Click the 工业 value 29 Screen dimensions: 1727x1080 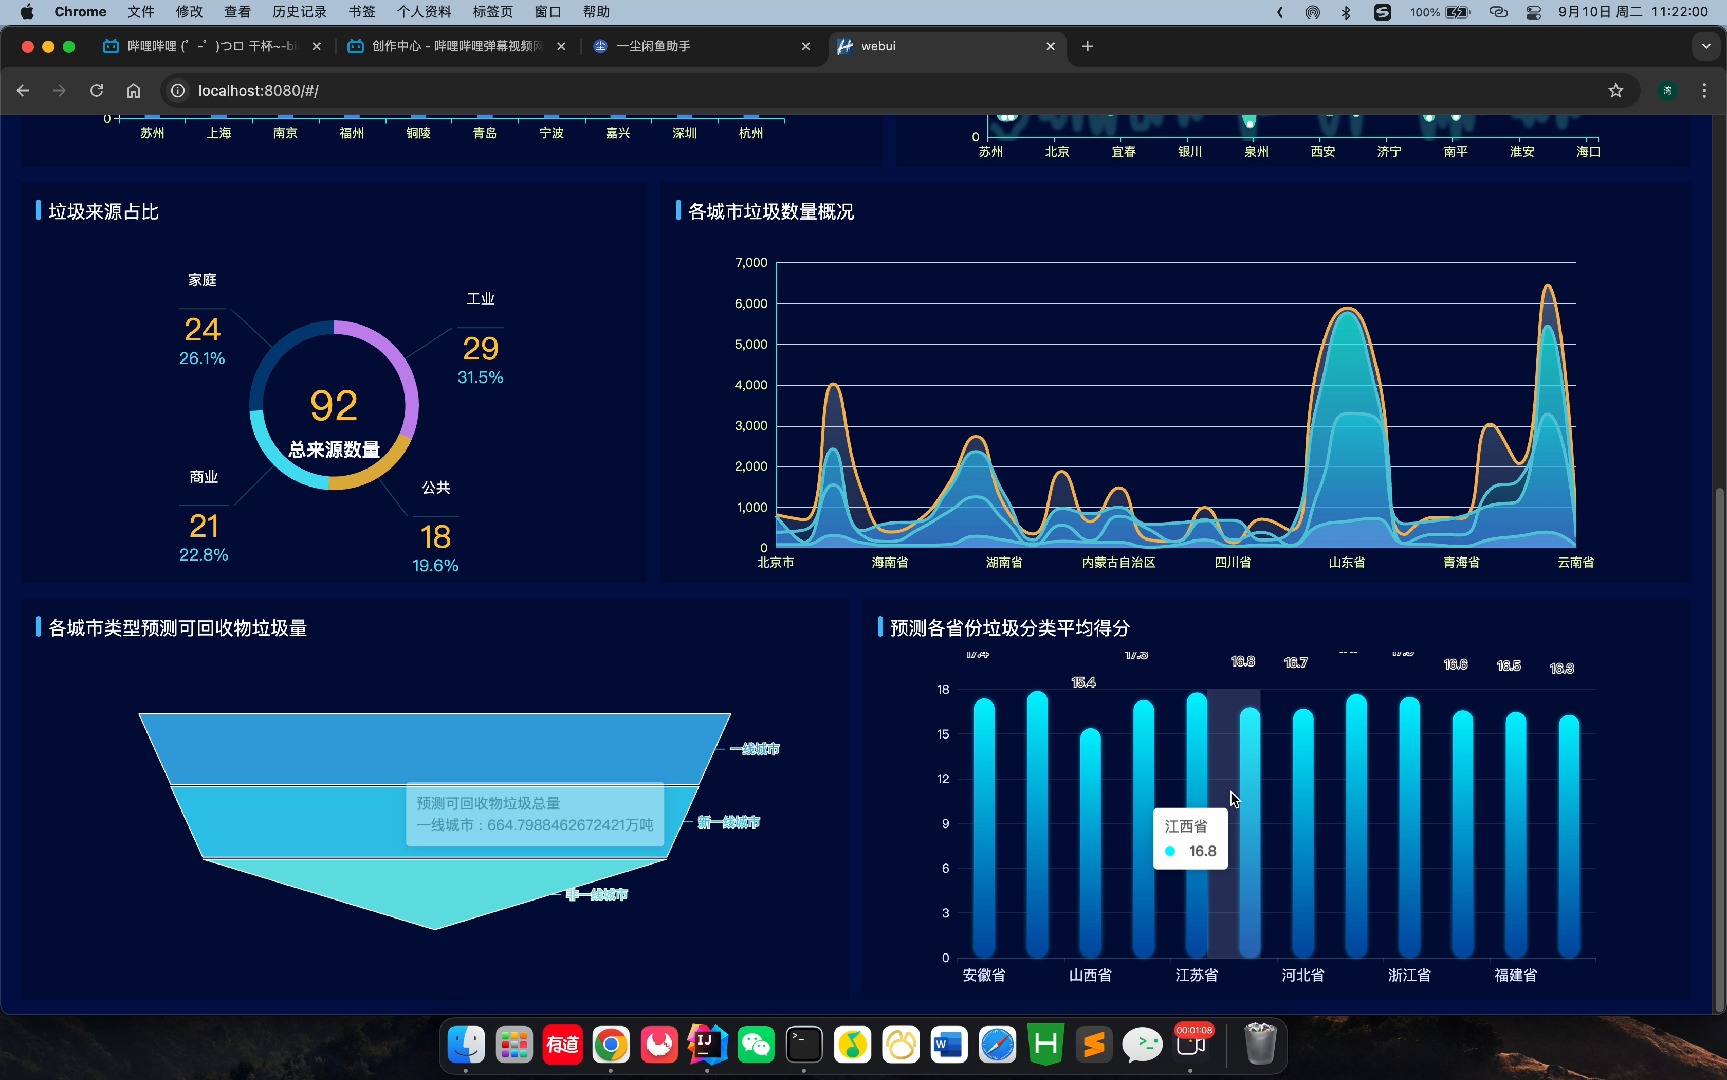click(481, 348)
